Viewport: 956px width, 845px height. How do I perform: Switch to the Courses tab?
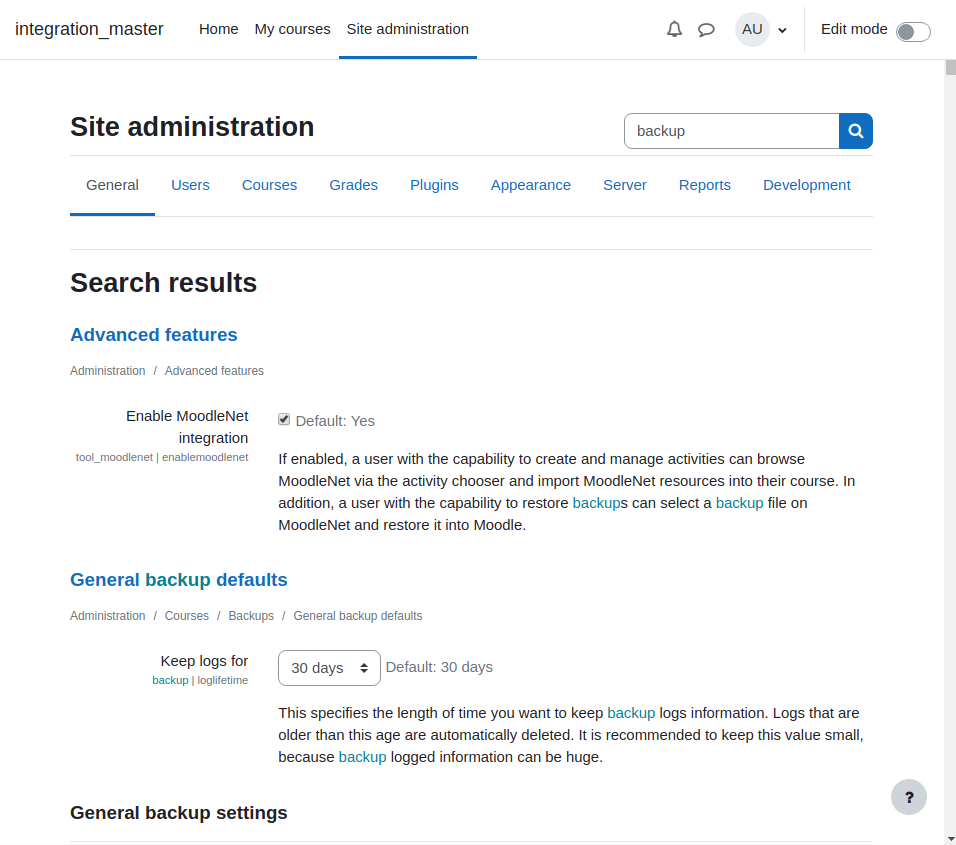(x=269, y=185)
